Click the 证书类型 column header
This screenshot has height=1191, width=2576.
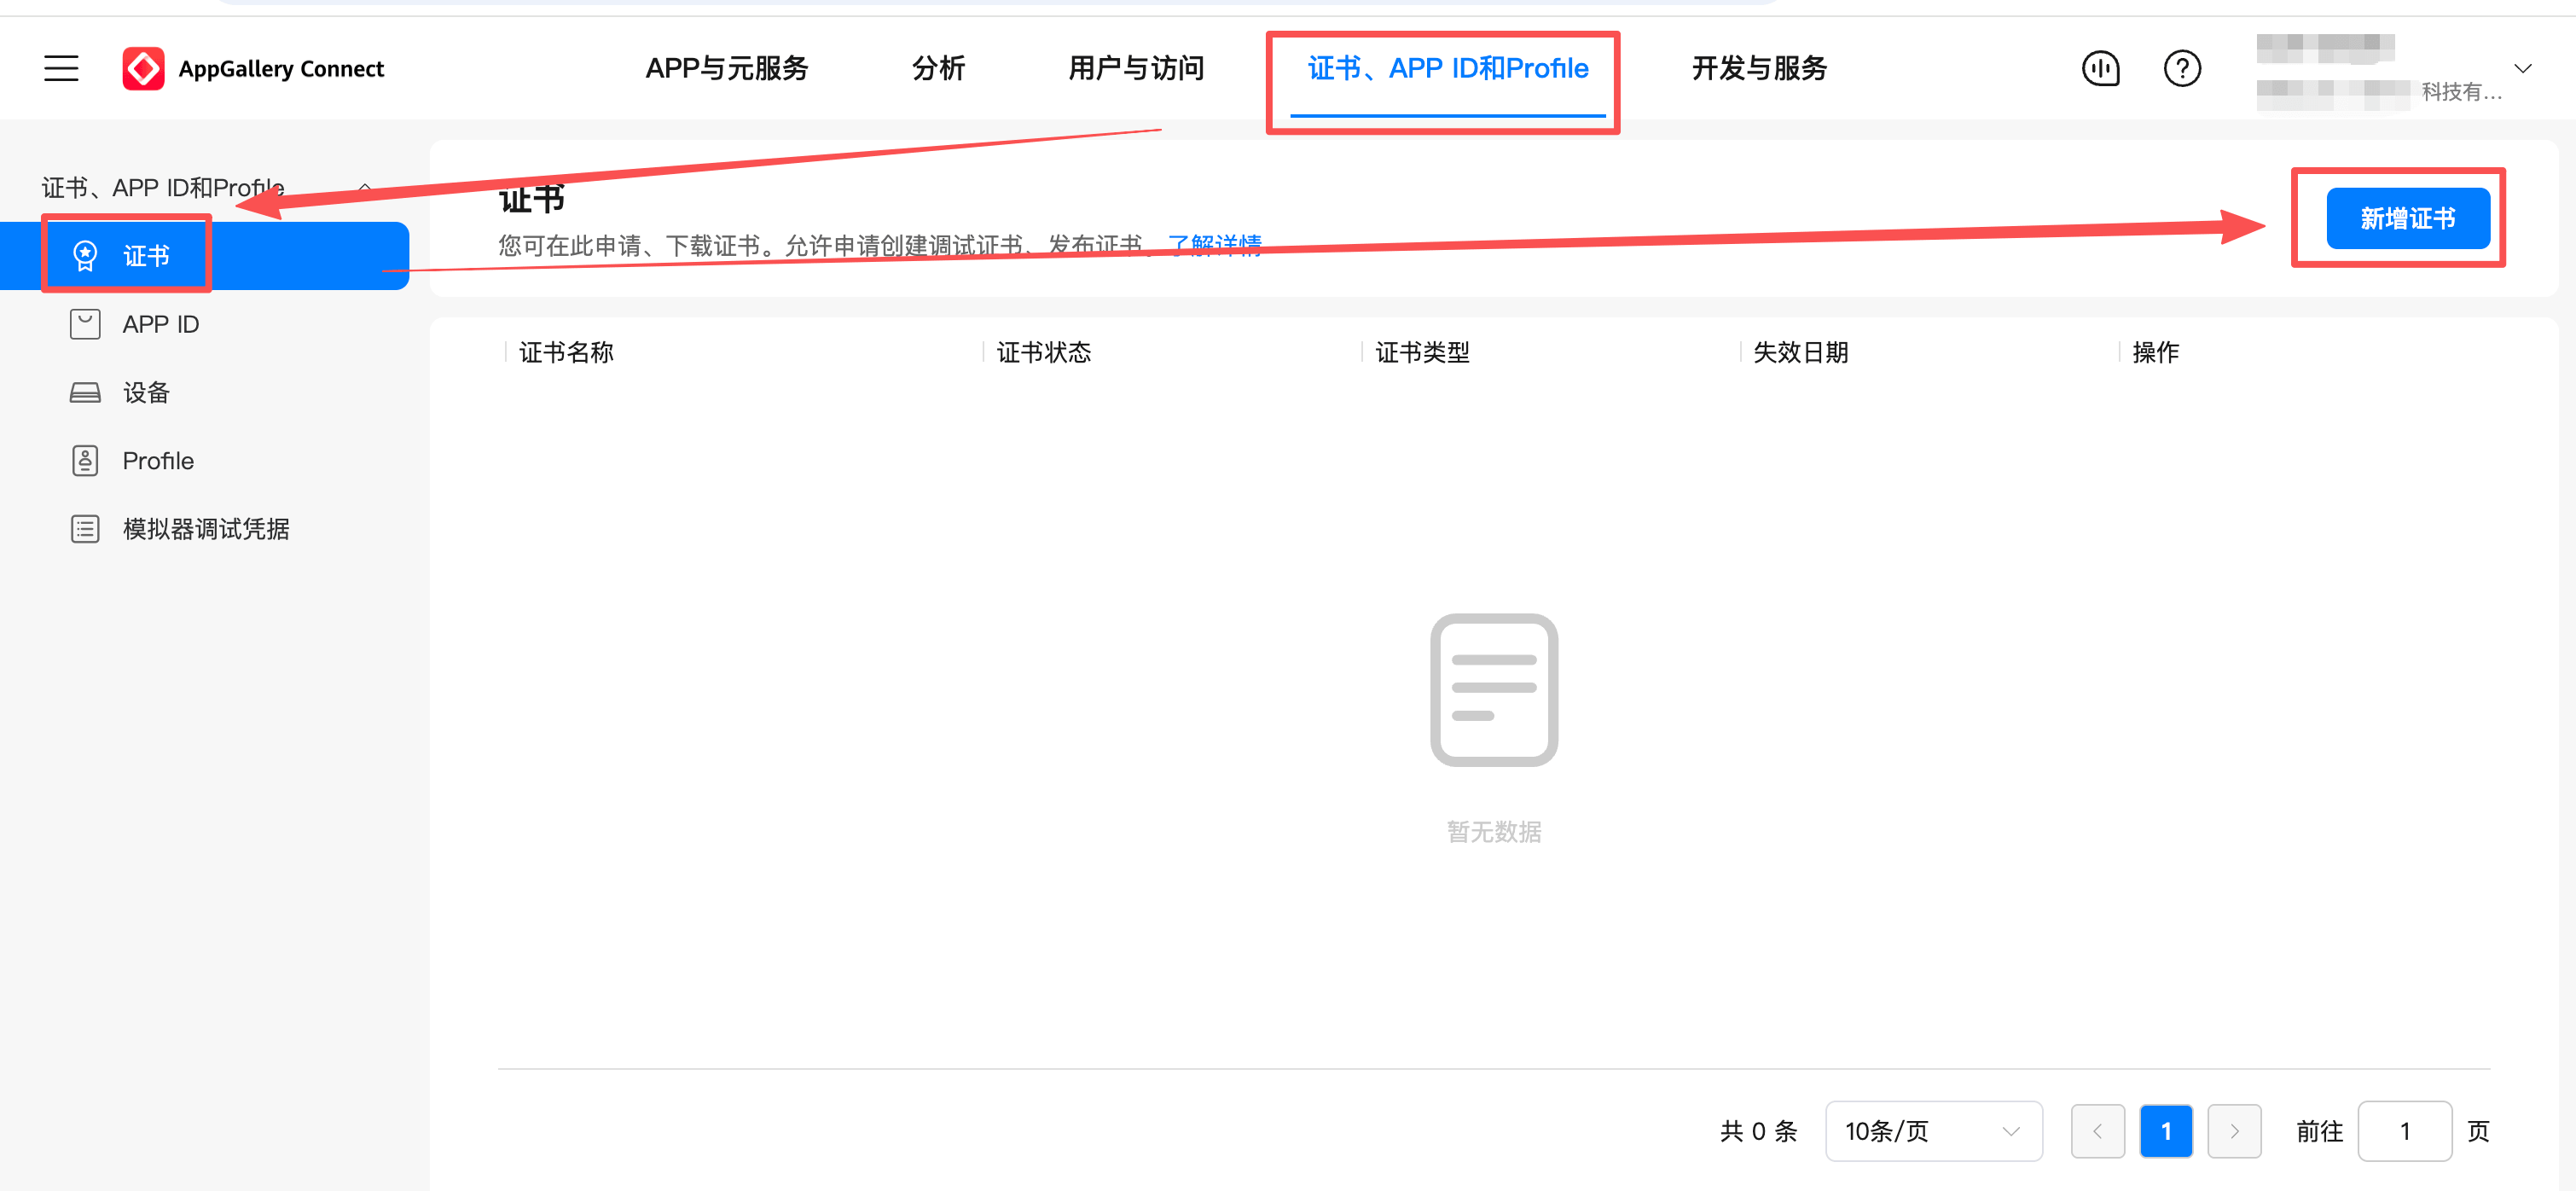click(1422, 352)
